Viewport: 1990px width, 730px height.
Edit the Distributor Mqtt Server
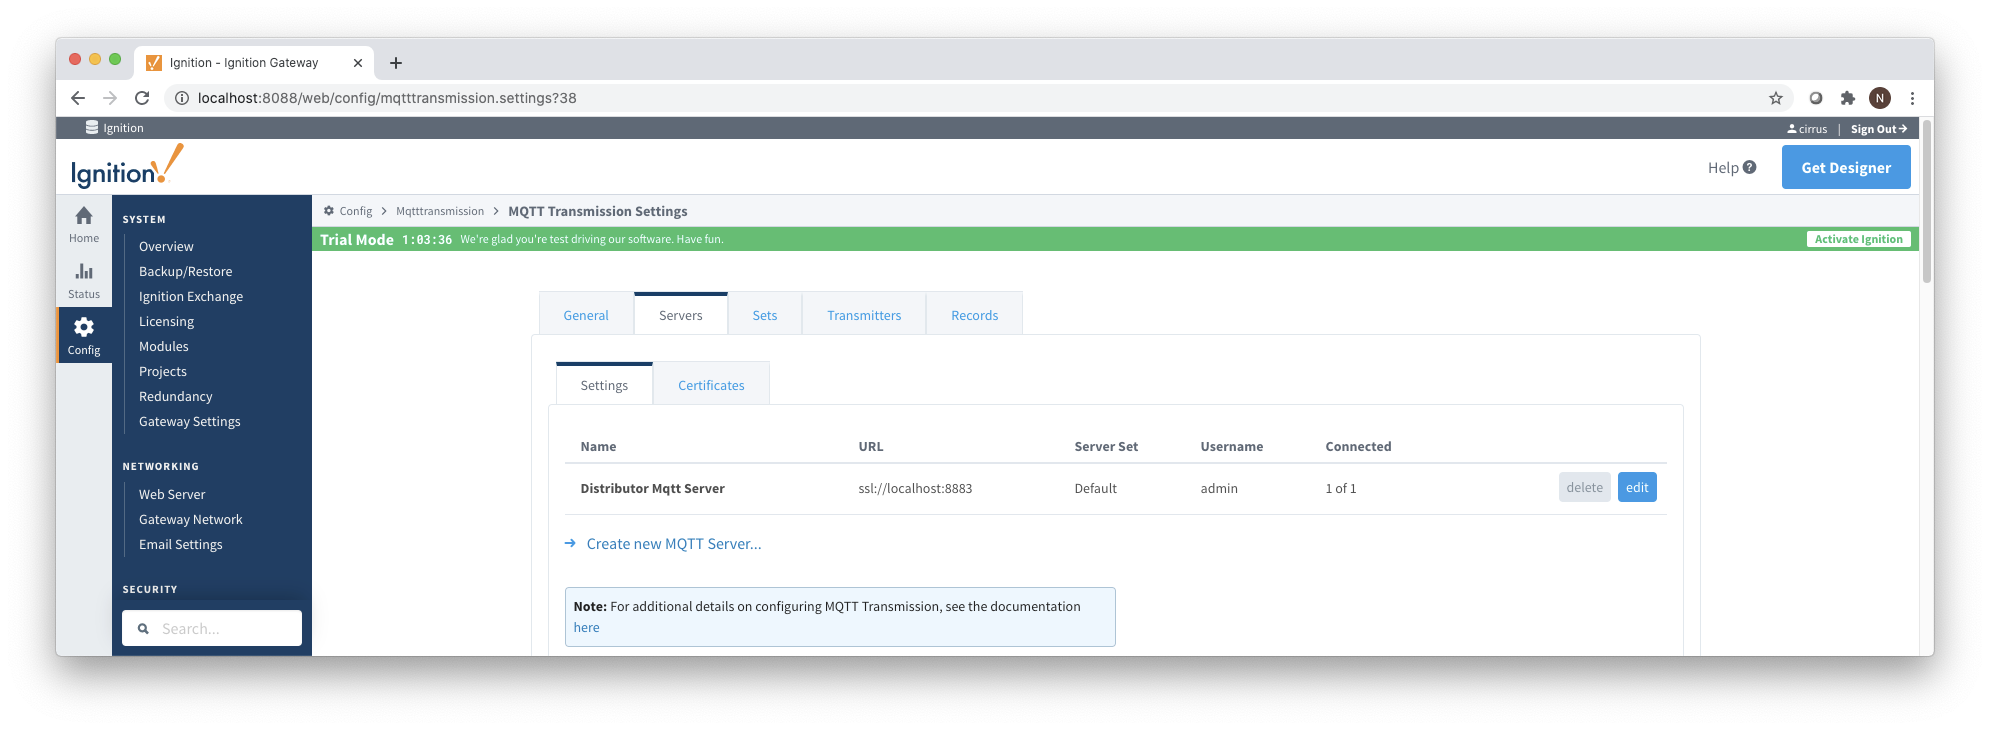click(x=1637, y=487)
